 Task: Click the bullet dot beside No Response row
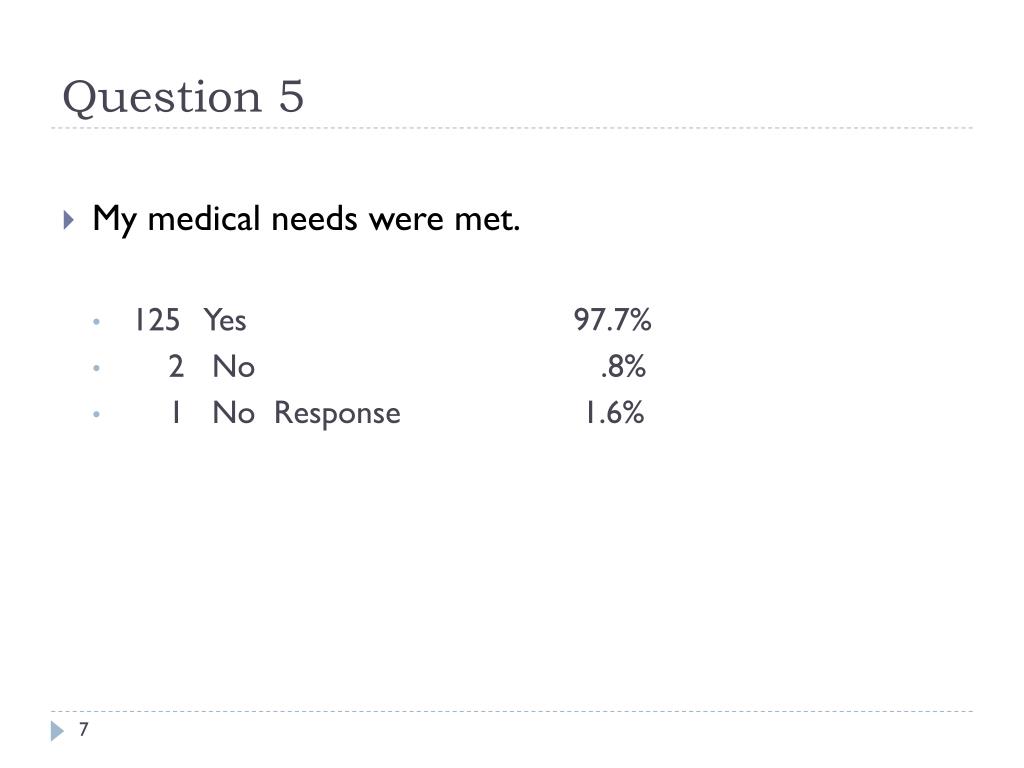click(97, 414)
